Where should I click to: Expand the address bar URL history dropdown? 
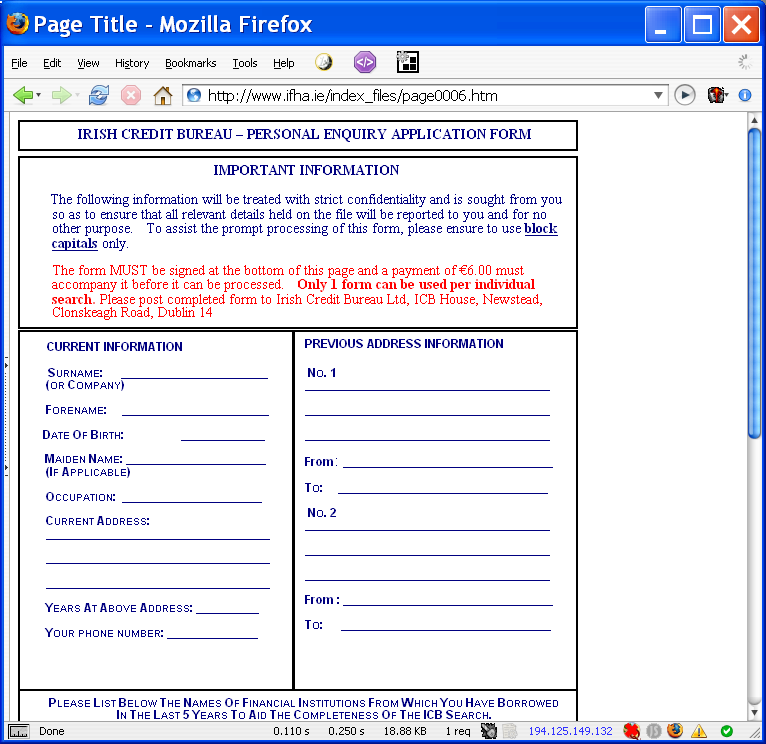click(658, 95)
